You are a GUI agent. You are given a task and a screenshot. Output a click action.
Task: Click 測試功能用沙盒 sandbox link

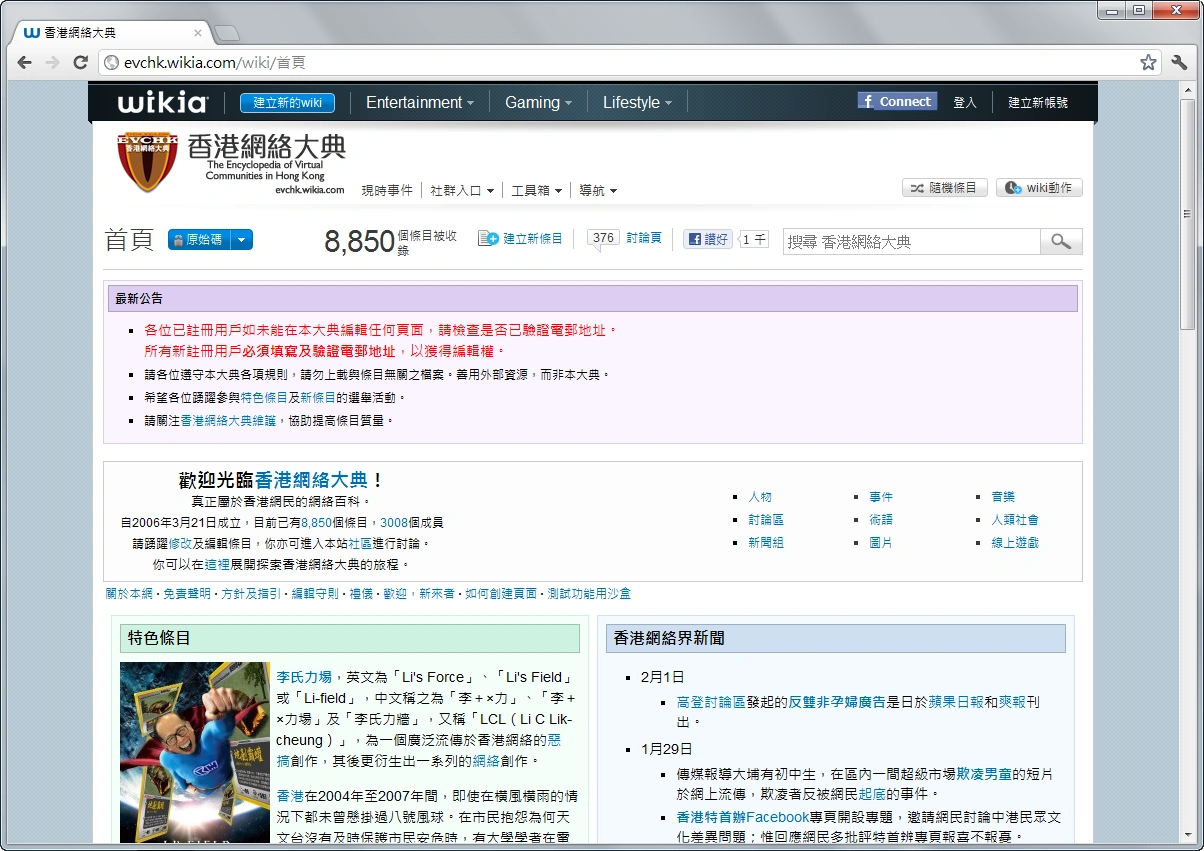589,593
